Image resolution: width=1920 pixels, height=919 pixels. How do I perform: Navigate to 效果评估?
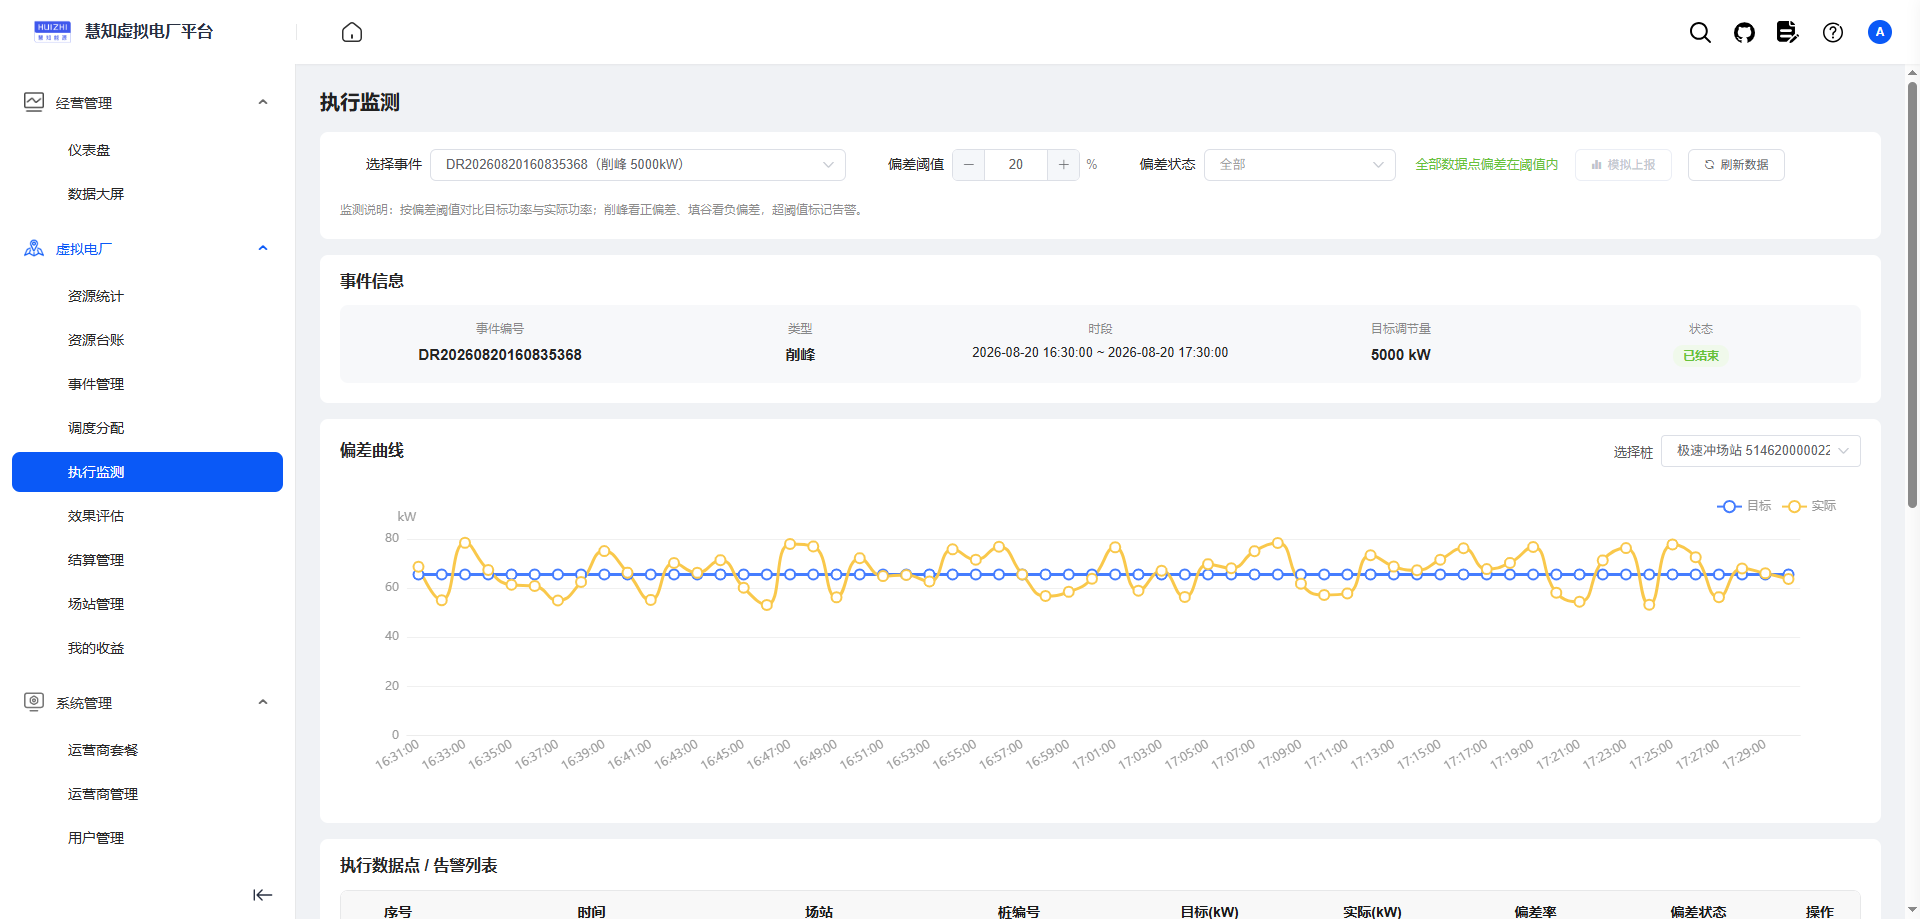147,516
